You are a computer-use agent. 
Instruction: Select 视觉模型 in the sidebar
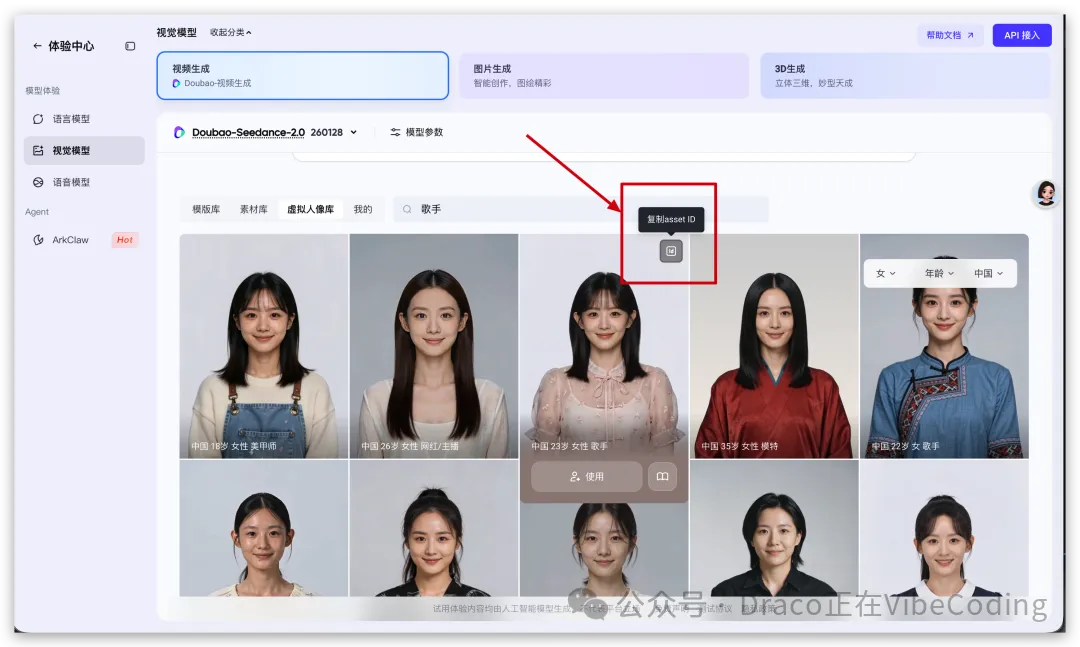84,150
